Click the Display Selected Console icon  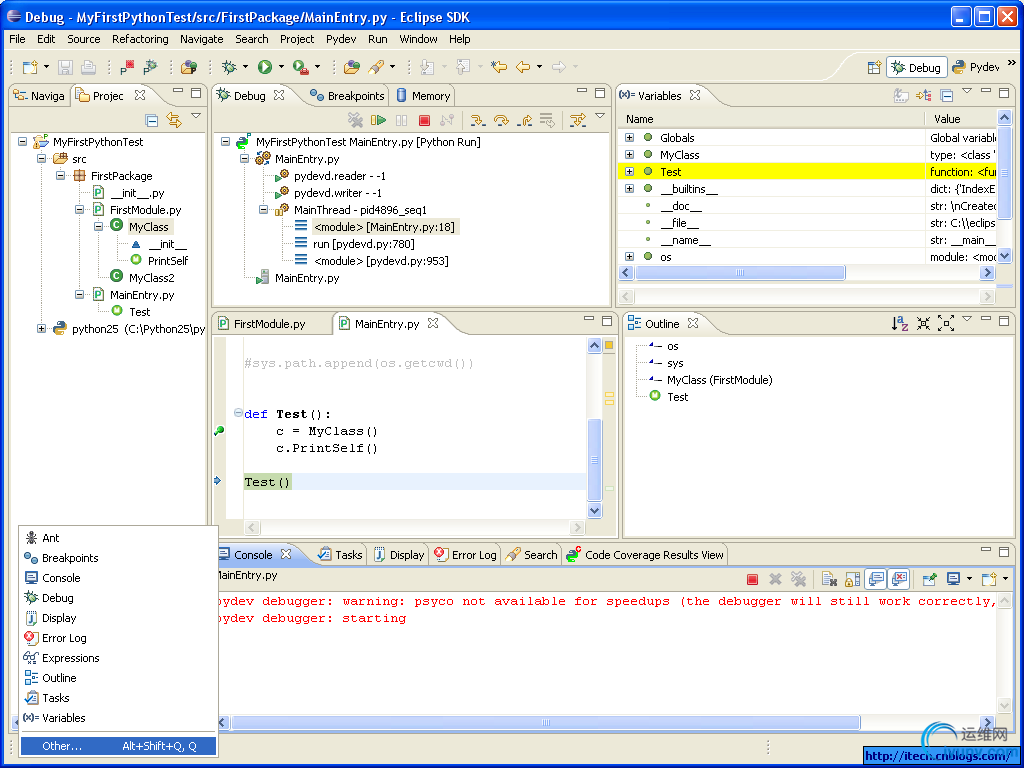pyautogui.click(x=953, y=579)
